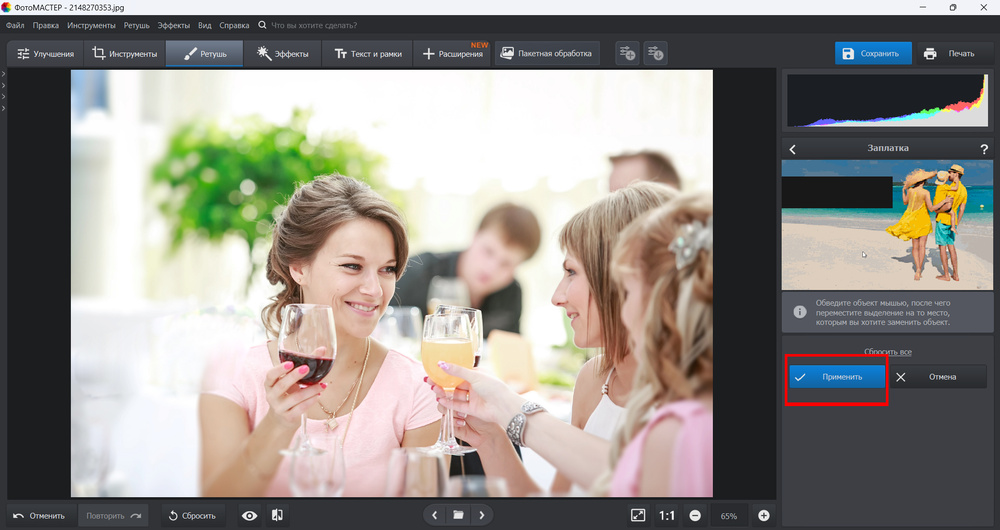Toggle before/after split comparison view
The image size is (1000, 530).
click(277, 515)
